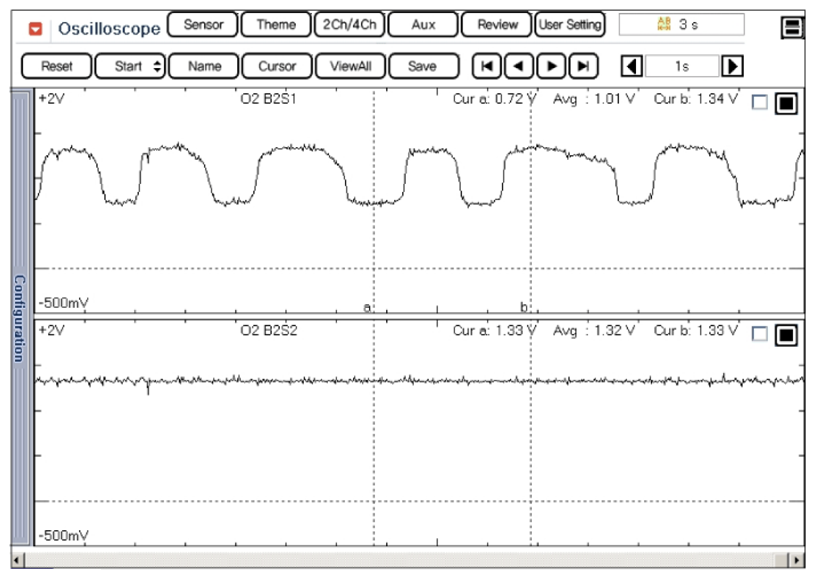
Task: Step forward one frame icon
Action: 551,67
